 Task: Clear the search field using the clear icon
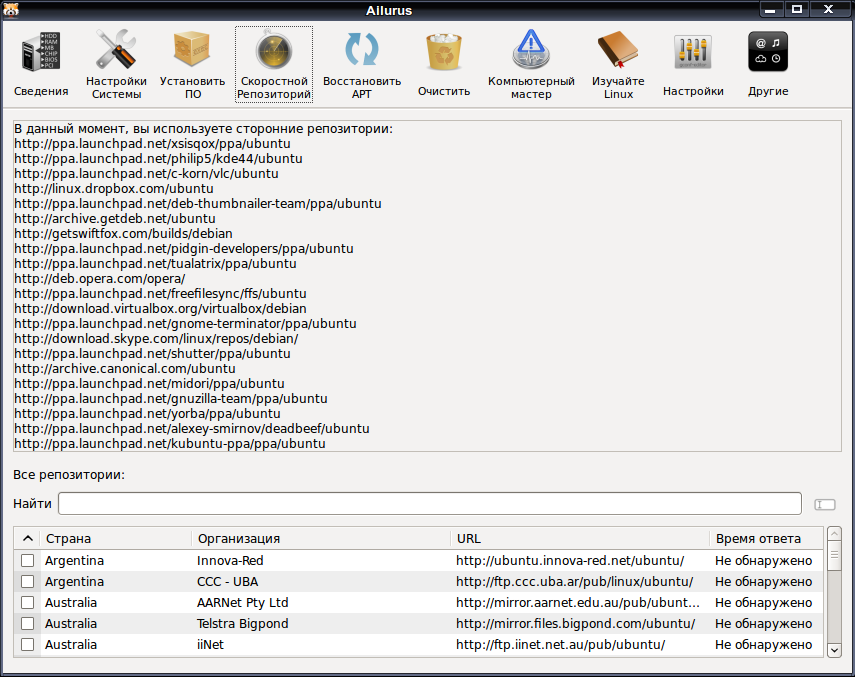pos(824,504)
